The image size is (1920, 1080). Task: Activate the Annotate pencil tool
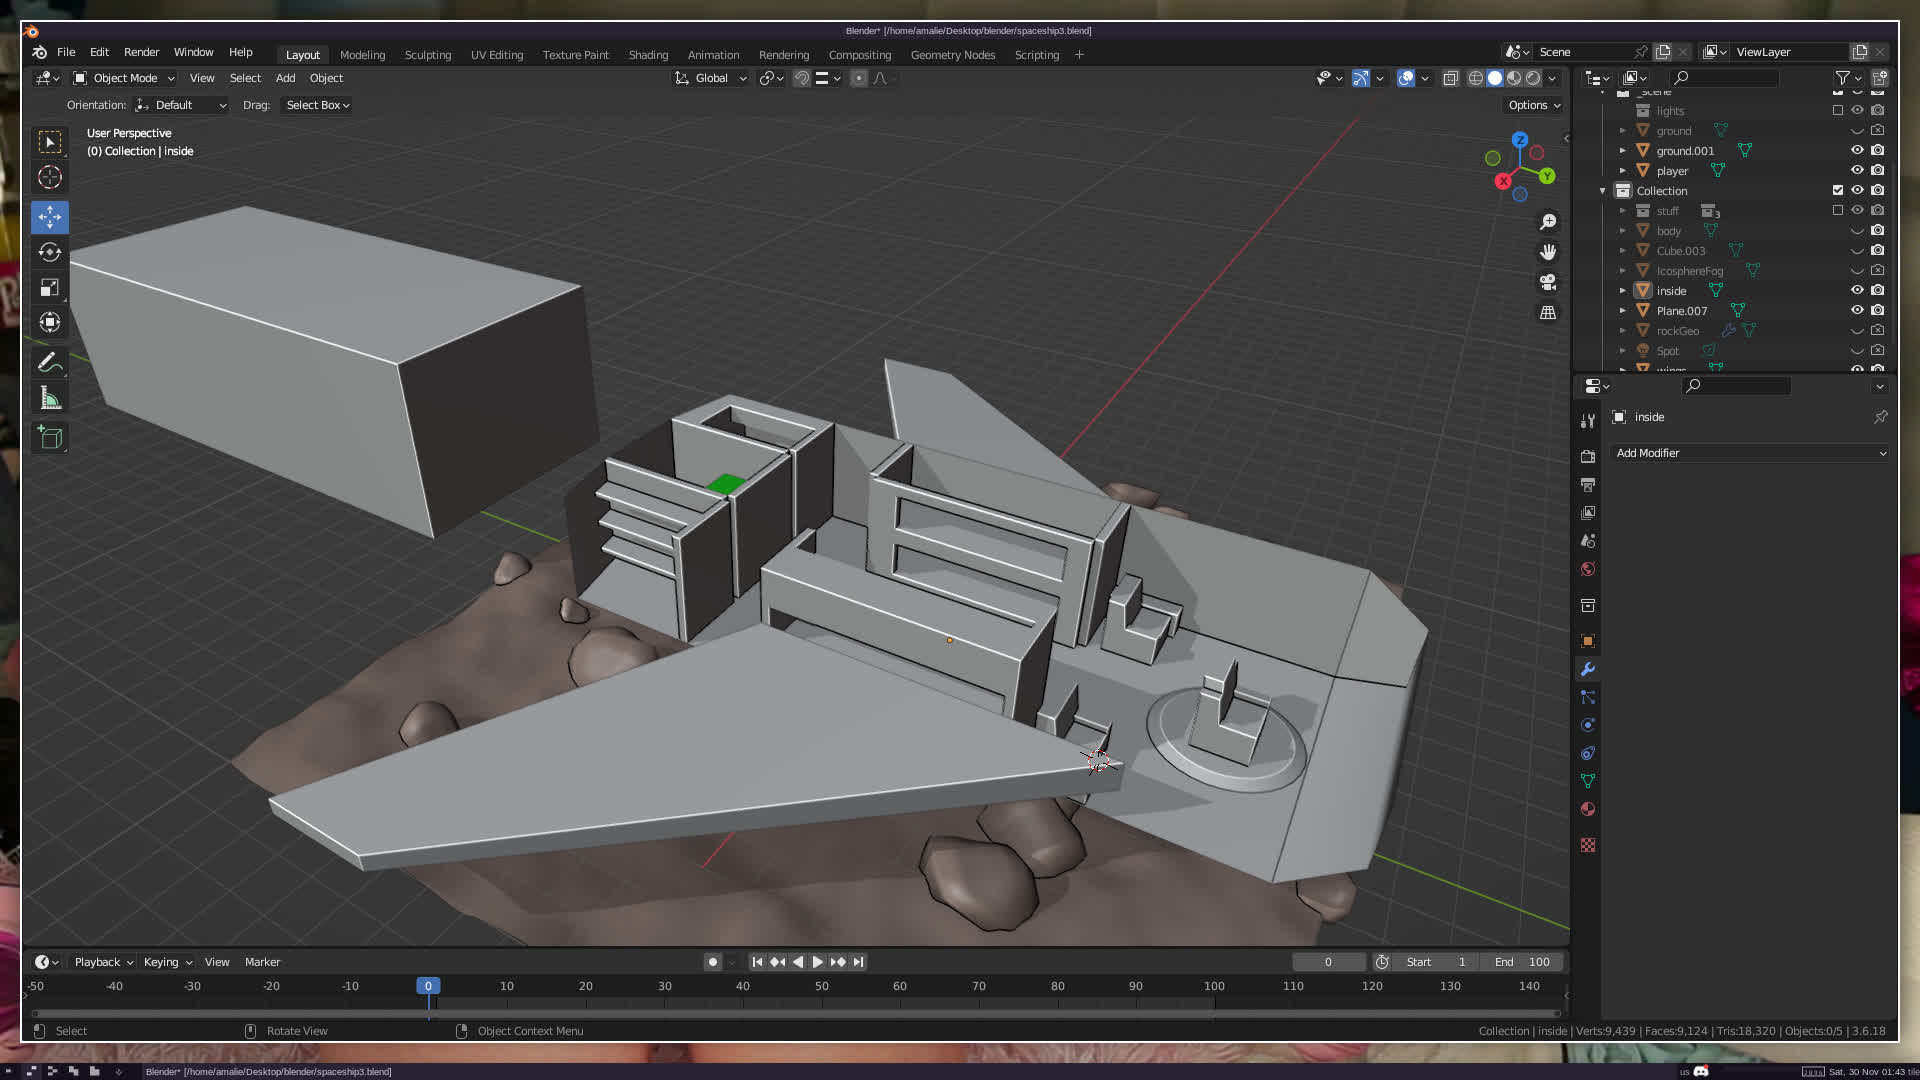tap(50, 362)
